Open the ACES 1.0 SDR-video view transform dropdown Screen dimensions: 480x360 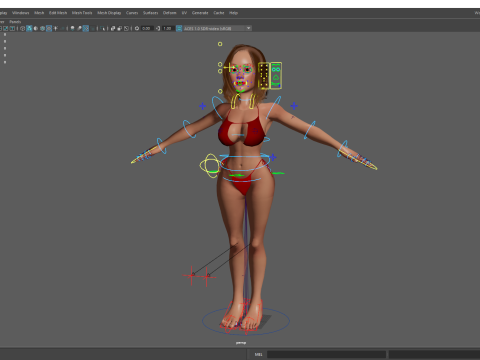(217, 28)
